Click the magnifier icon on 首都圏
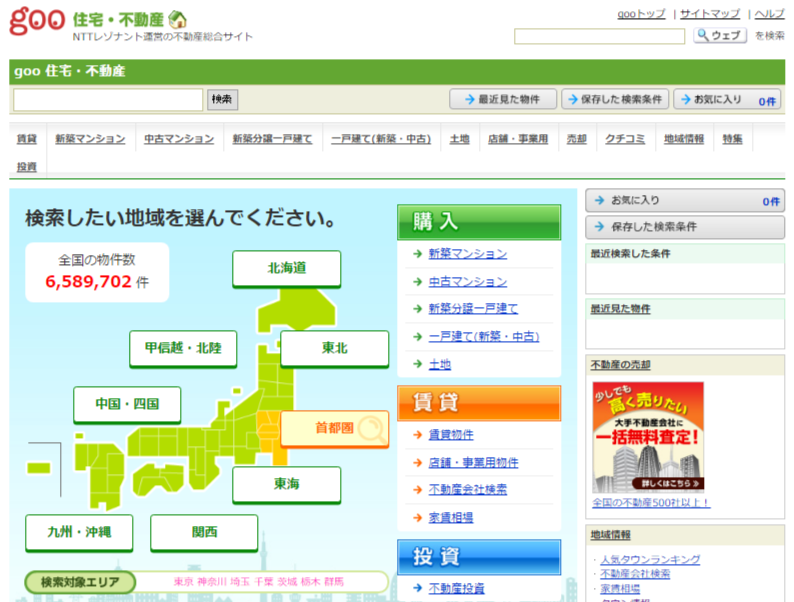Screen dimensions: 794x602 (372, 429)
